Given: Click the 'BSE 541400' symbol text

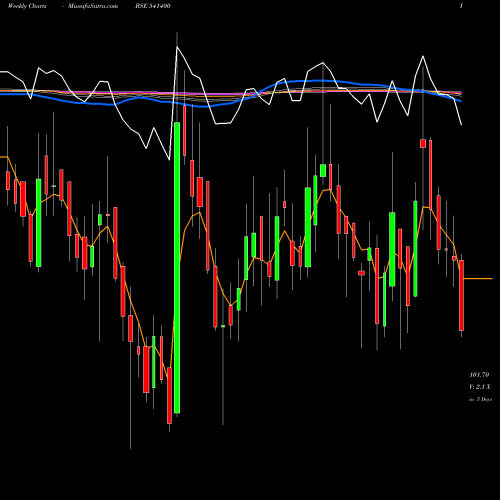Looking at the screenshot, I should pyautogui.click(x=153, y=6).
